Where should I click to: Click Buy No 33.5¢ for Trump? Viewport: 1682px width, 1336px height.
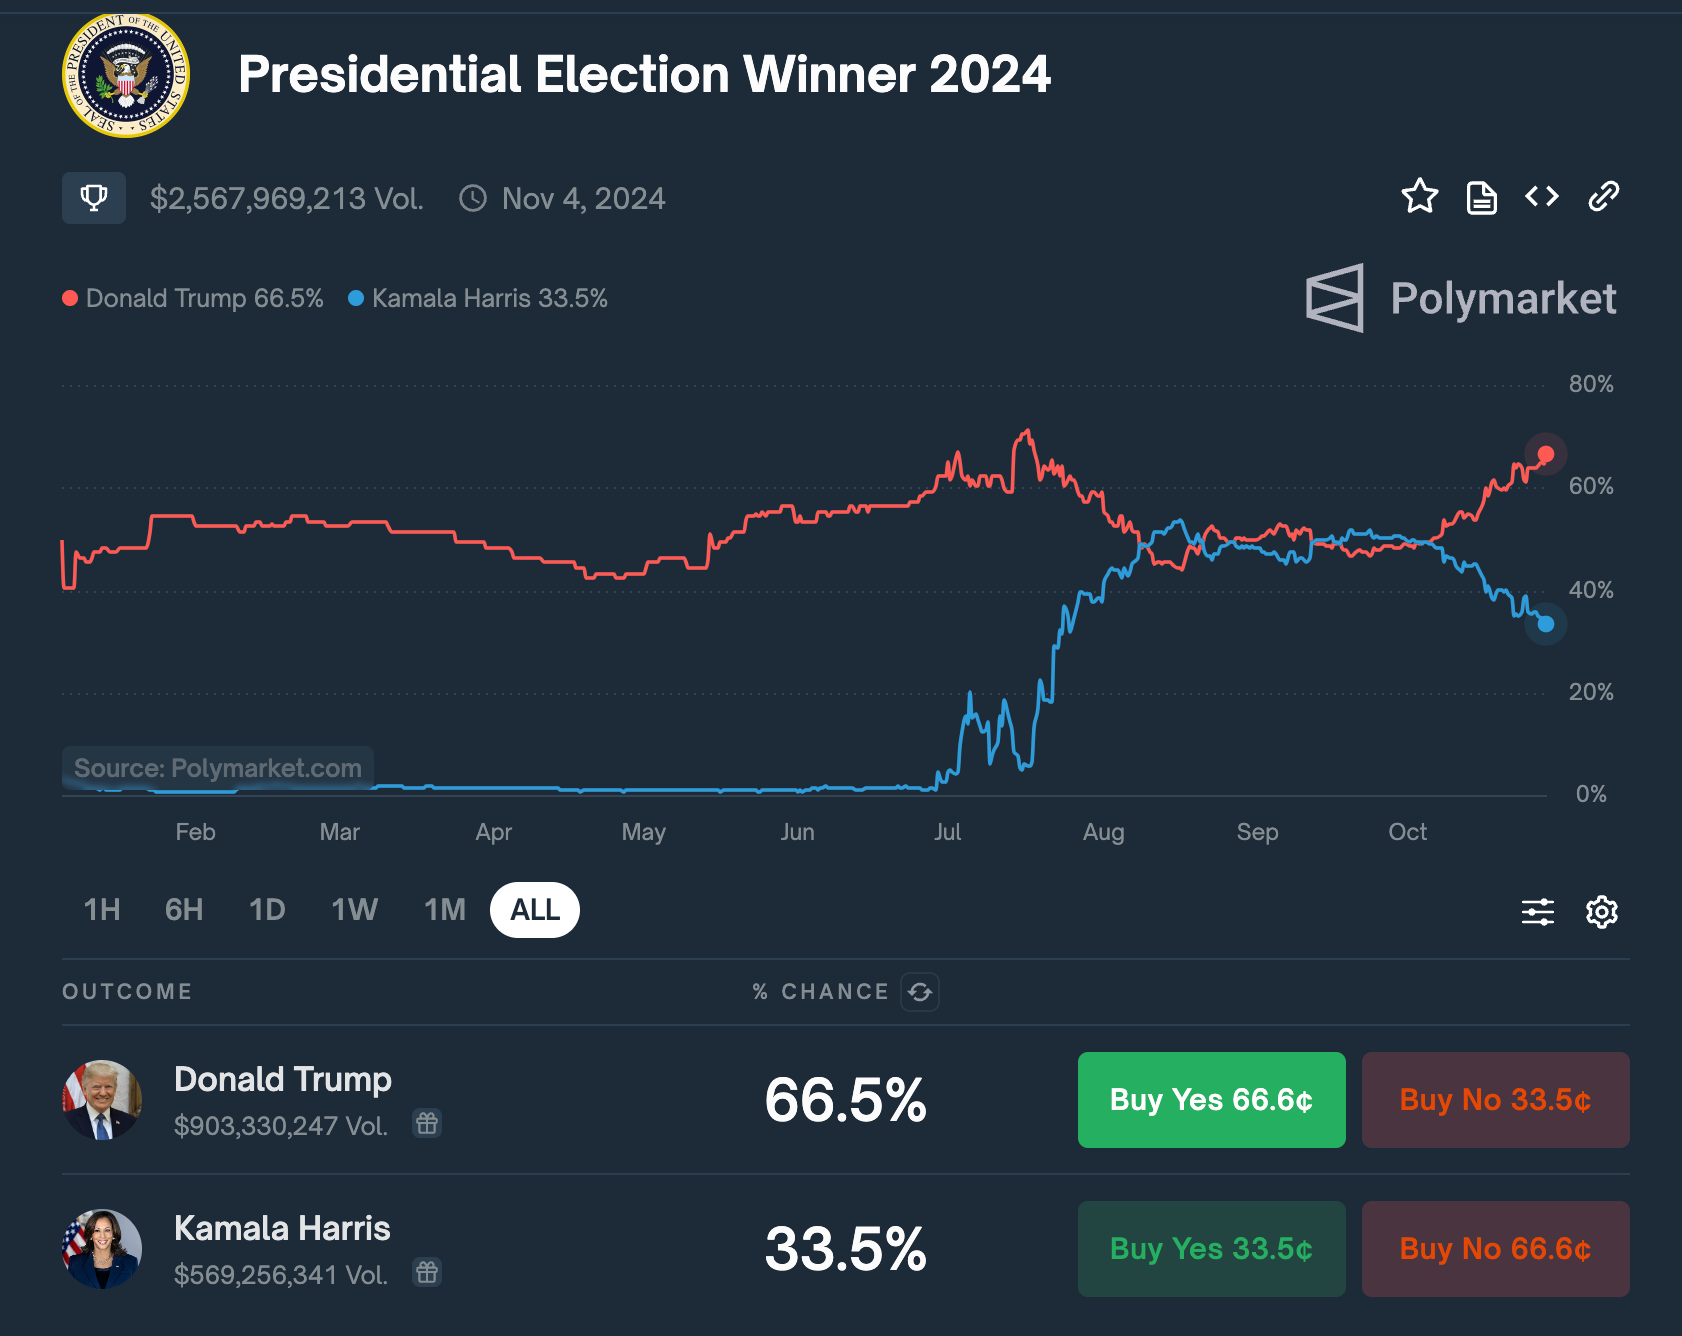[x=1495, y=1100]
